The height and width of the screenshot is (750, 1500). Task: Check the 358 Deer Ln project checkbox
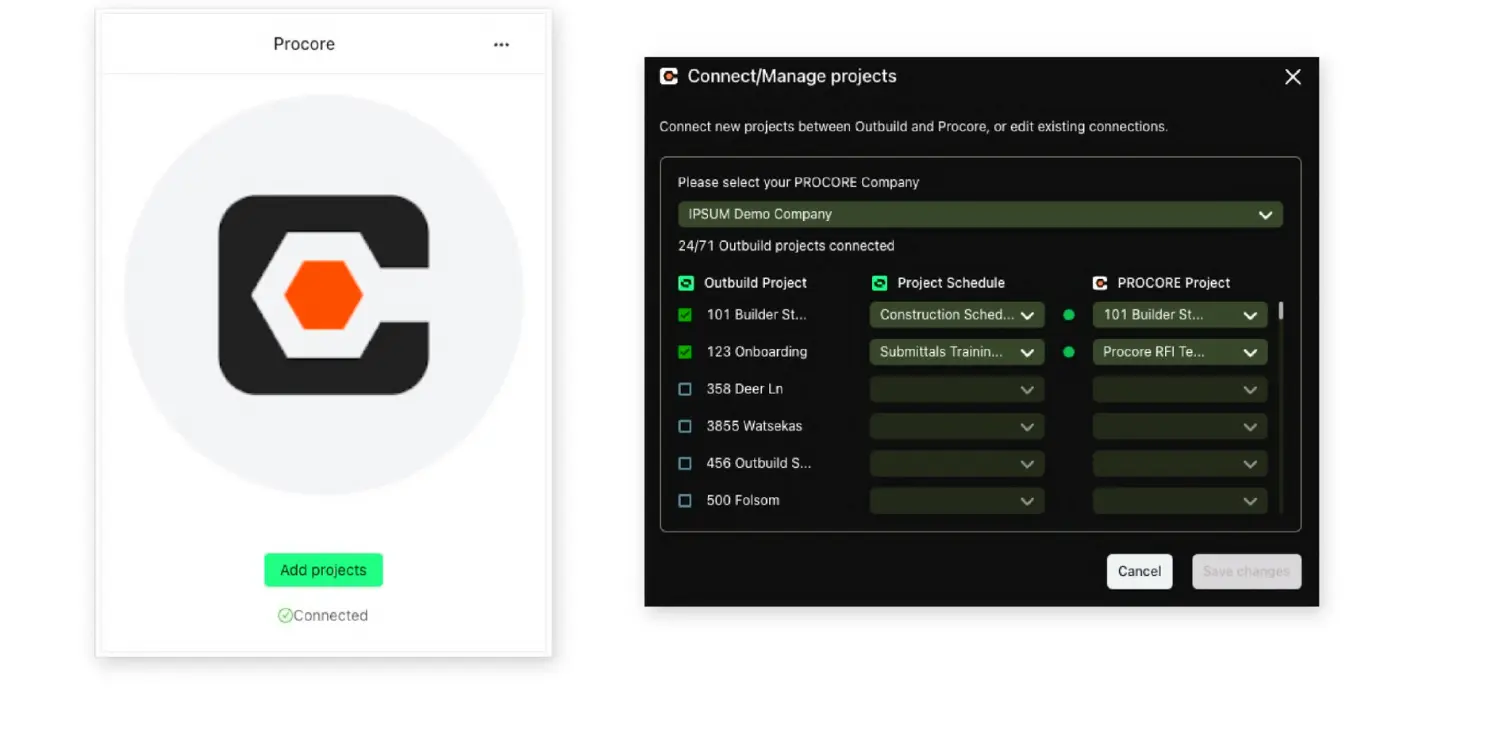[686, 389]
